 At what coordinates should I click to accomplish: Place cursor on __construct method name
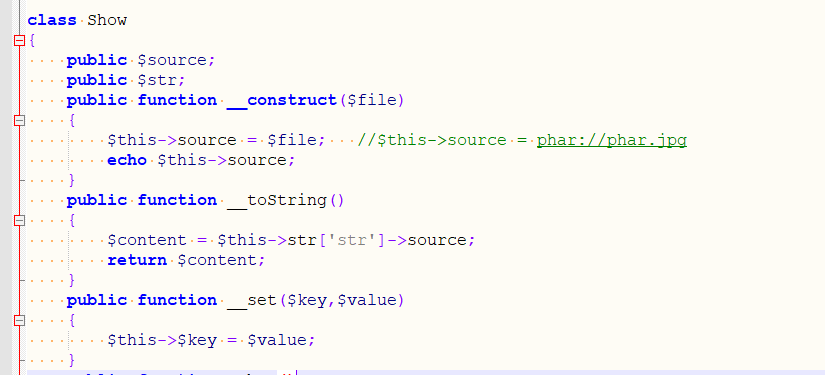(281, 100)
